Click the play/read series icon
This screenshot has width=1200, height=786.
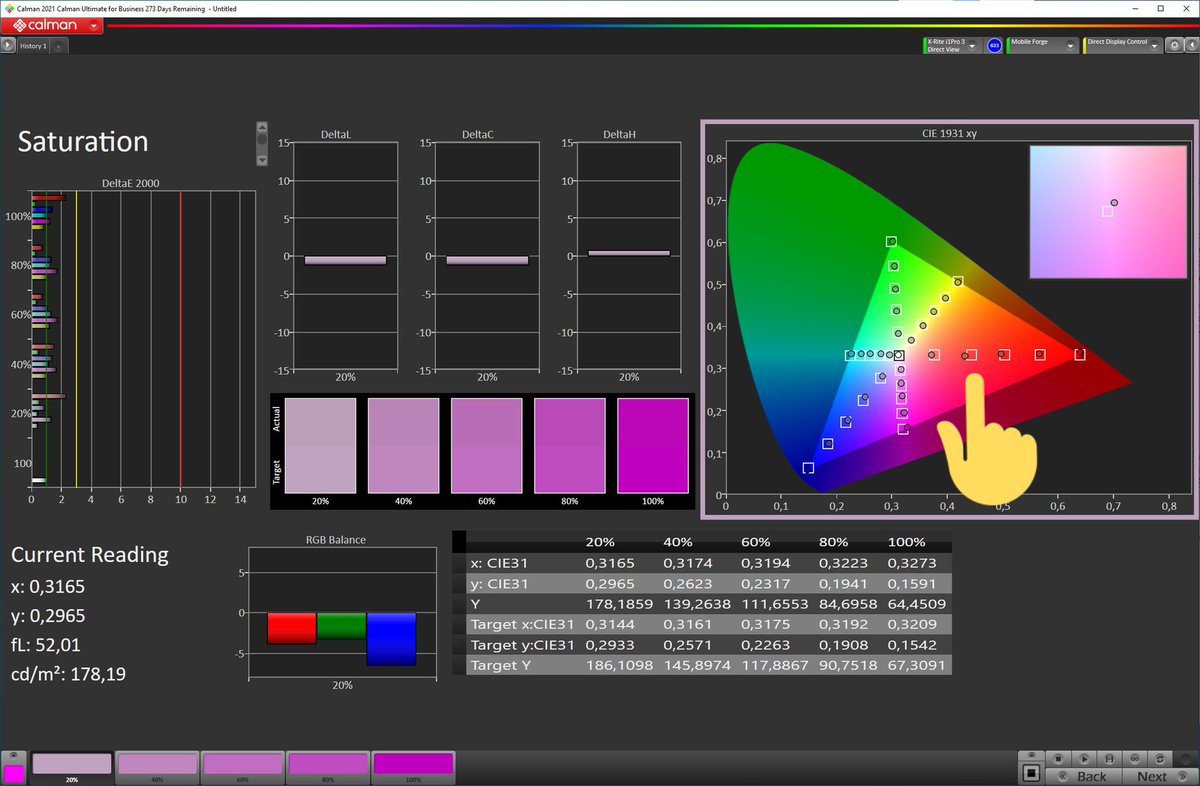[1084, 759]
